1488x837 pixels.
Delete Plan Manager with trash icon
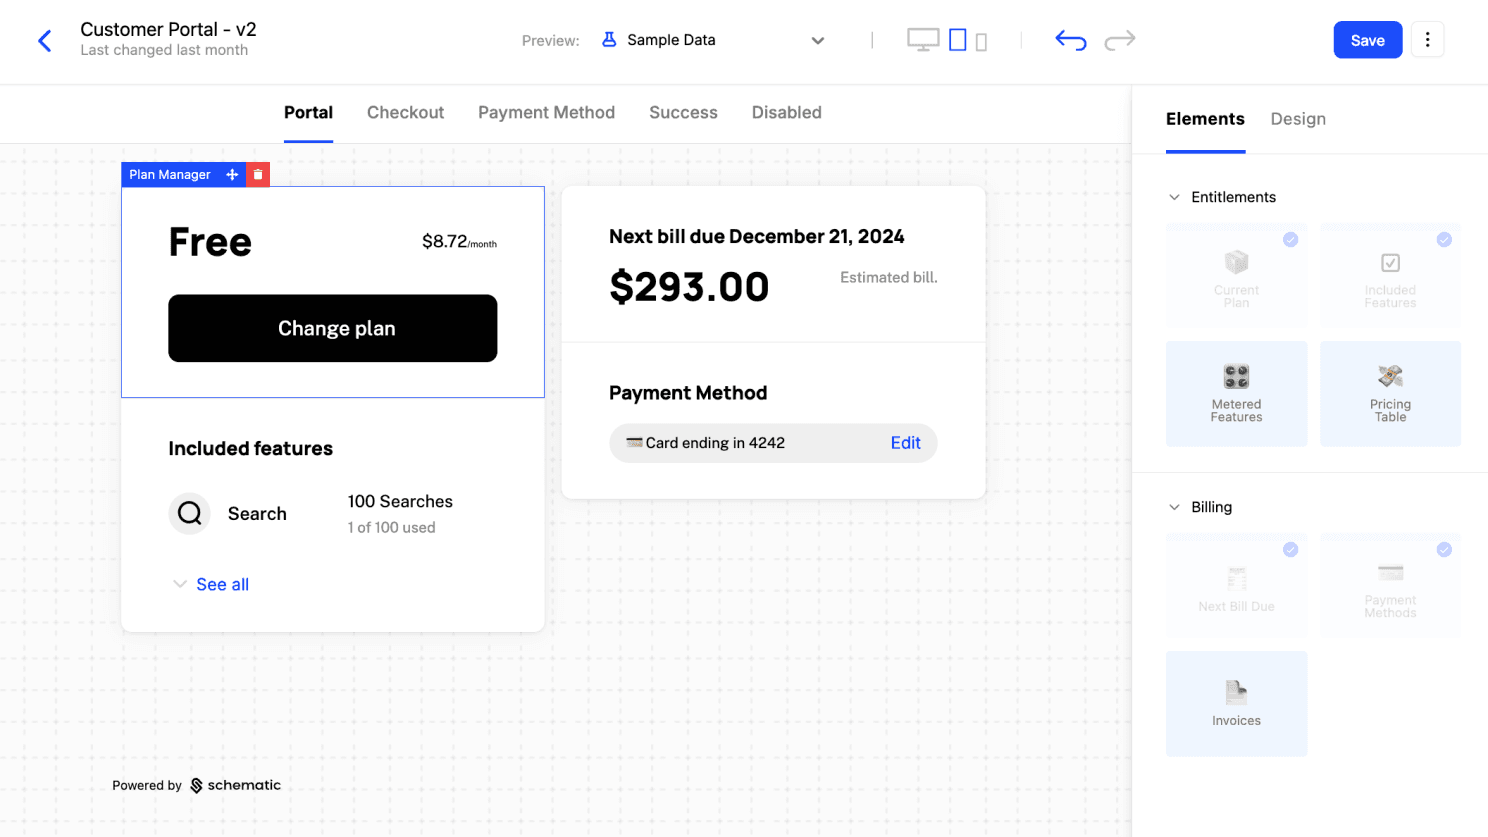(x=258, y=175)
